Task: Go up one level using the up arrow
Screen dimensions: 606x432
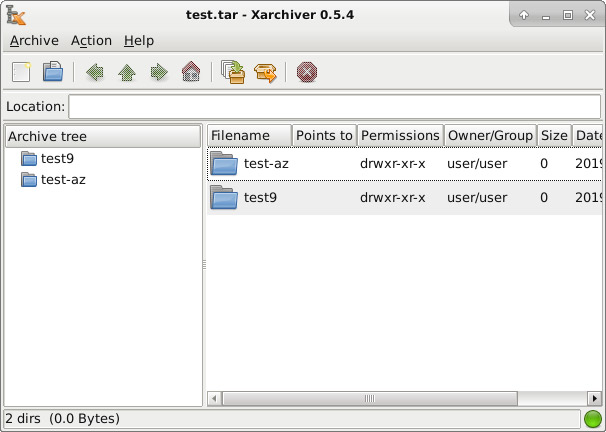Action: pyautogui.click(x=127, y=72)
